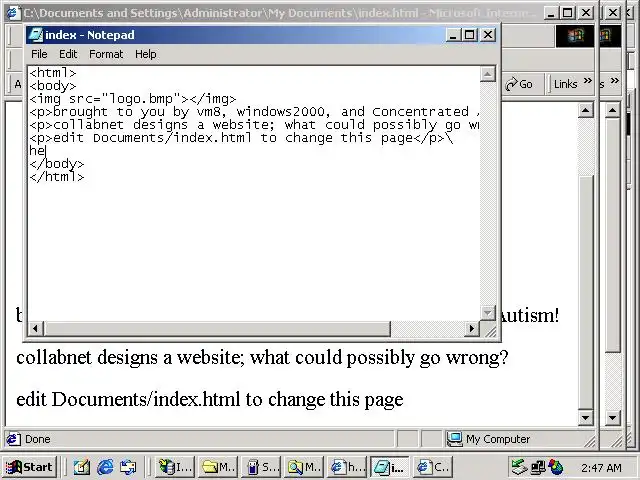Image resolution: width=640 pixels, height=480 pixels.
Task: Click the Internet Explorer inner vertical scrollbar thumb
Action: tap(586, 292)
